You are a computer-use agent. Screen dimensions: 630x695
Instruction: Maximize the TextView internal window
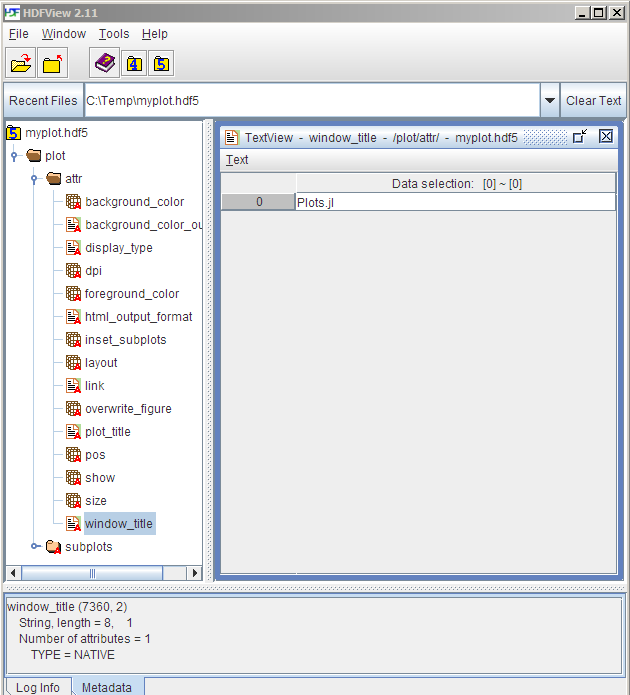(x=580, y=137)
